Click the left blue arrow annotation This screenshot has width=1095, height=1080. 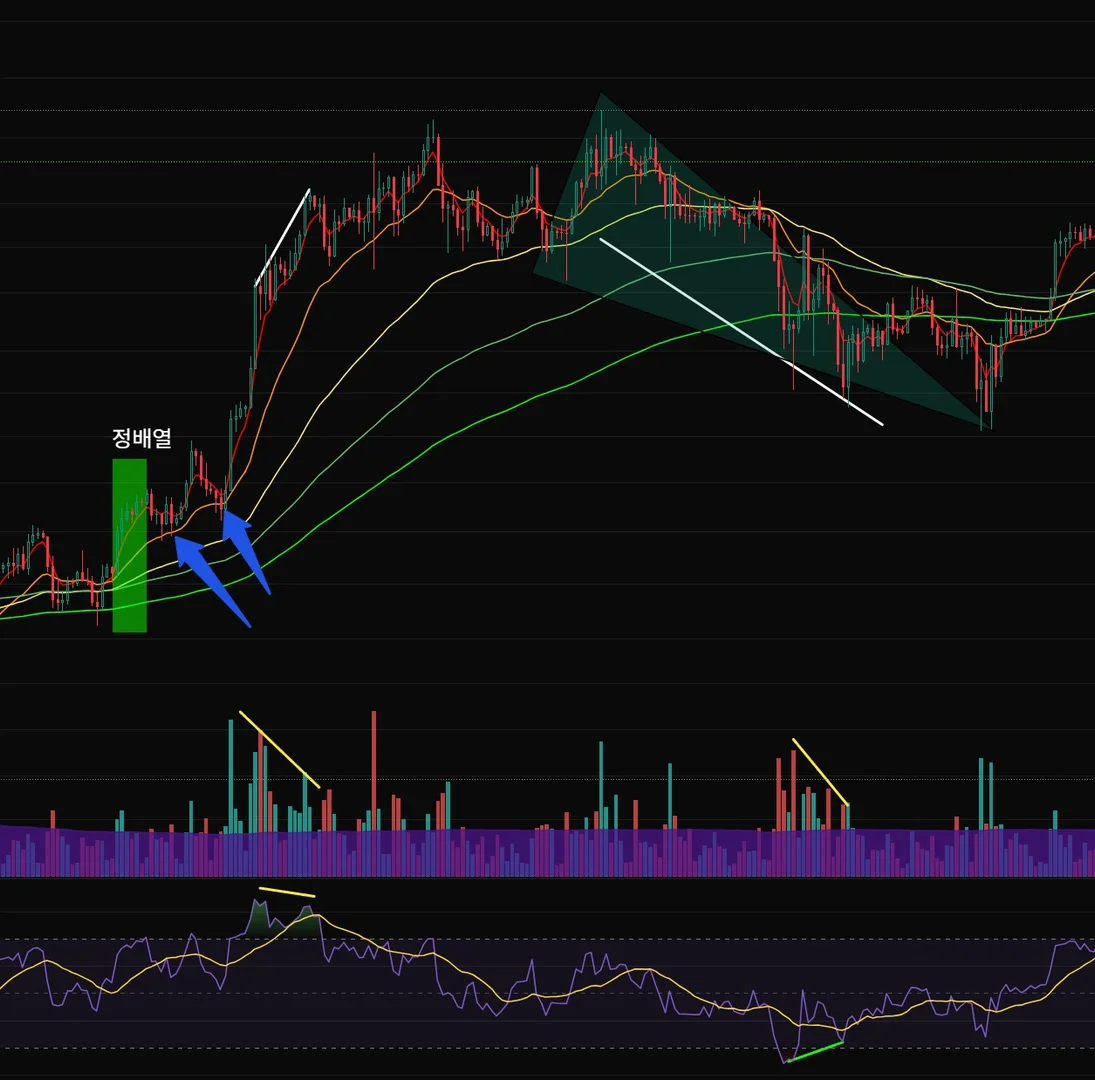click(210, 579)
